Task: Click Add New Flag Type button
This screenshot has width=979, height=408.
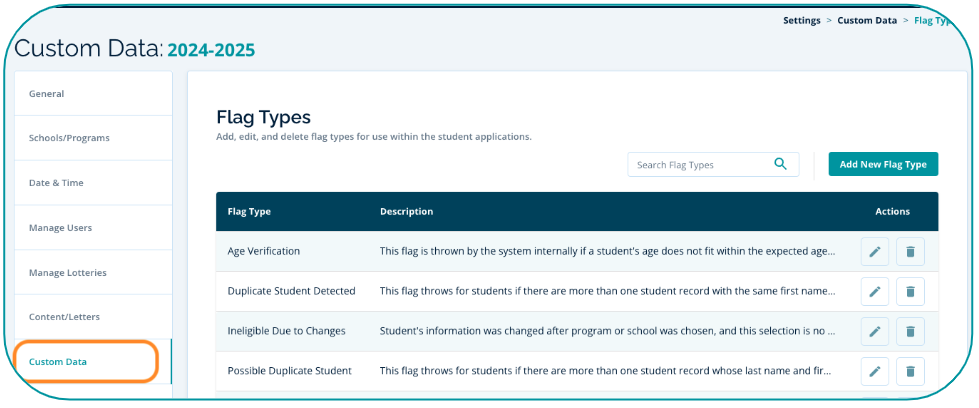Action: 883,164
